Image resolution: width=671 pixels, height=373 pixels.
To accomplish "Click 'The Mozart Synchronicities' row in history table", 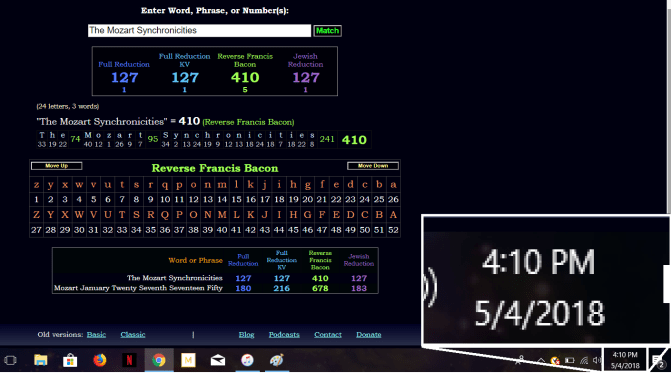I will click(x=175, y=278).
